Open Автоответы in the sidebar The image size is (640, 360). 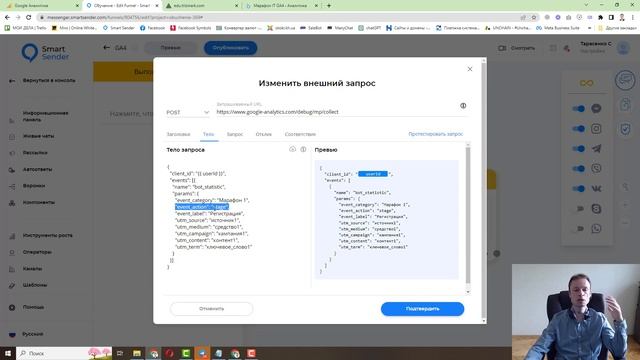[37, 169]
